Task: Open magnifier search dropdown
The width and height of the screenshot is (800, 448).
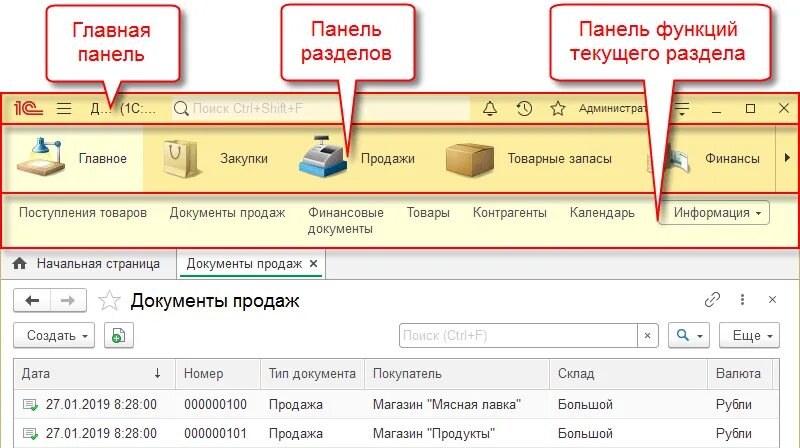Action: coord(689,335)
